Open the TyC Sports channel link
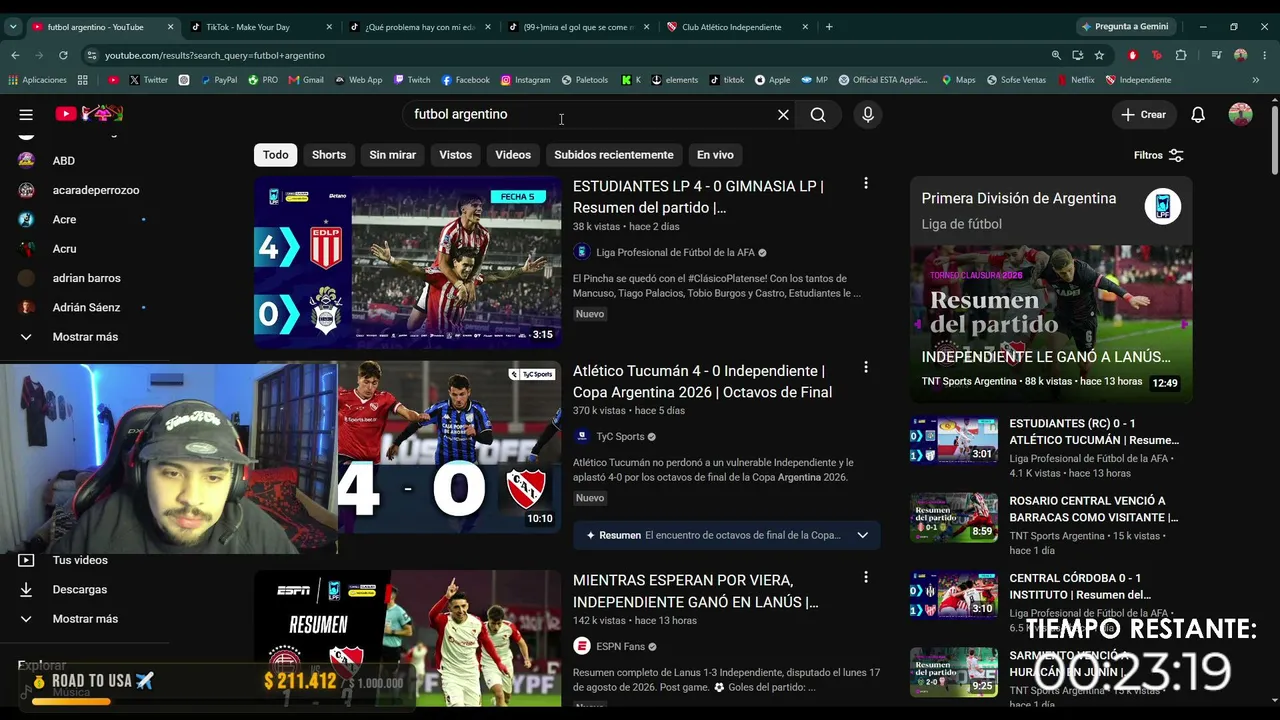 tap(620, 437)
